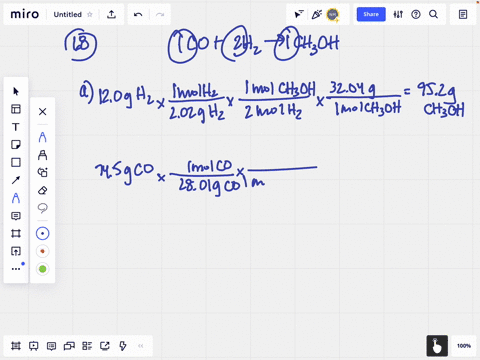The image size is (480, 360).
Task: Start presentation mode in bottom toolbar
Action: (x=33, y=346)
